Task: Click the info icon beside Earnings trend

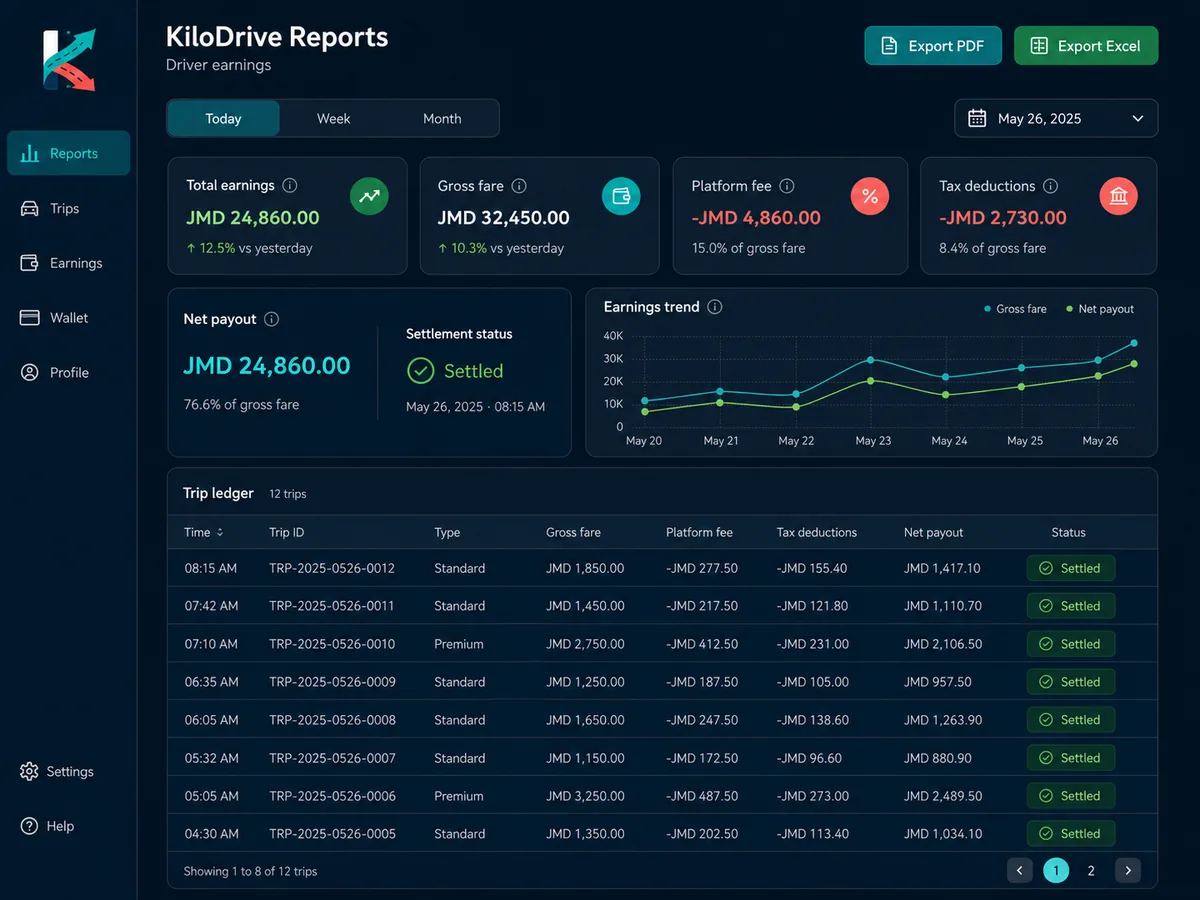Action: 715,307
